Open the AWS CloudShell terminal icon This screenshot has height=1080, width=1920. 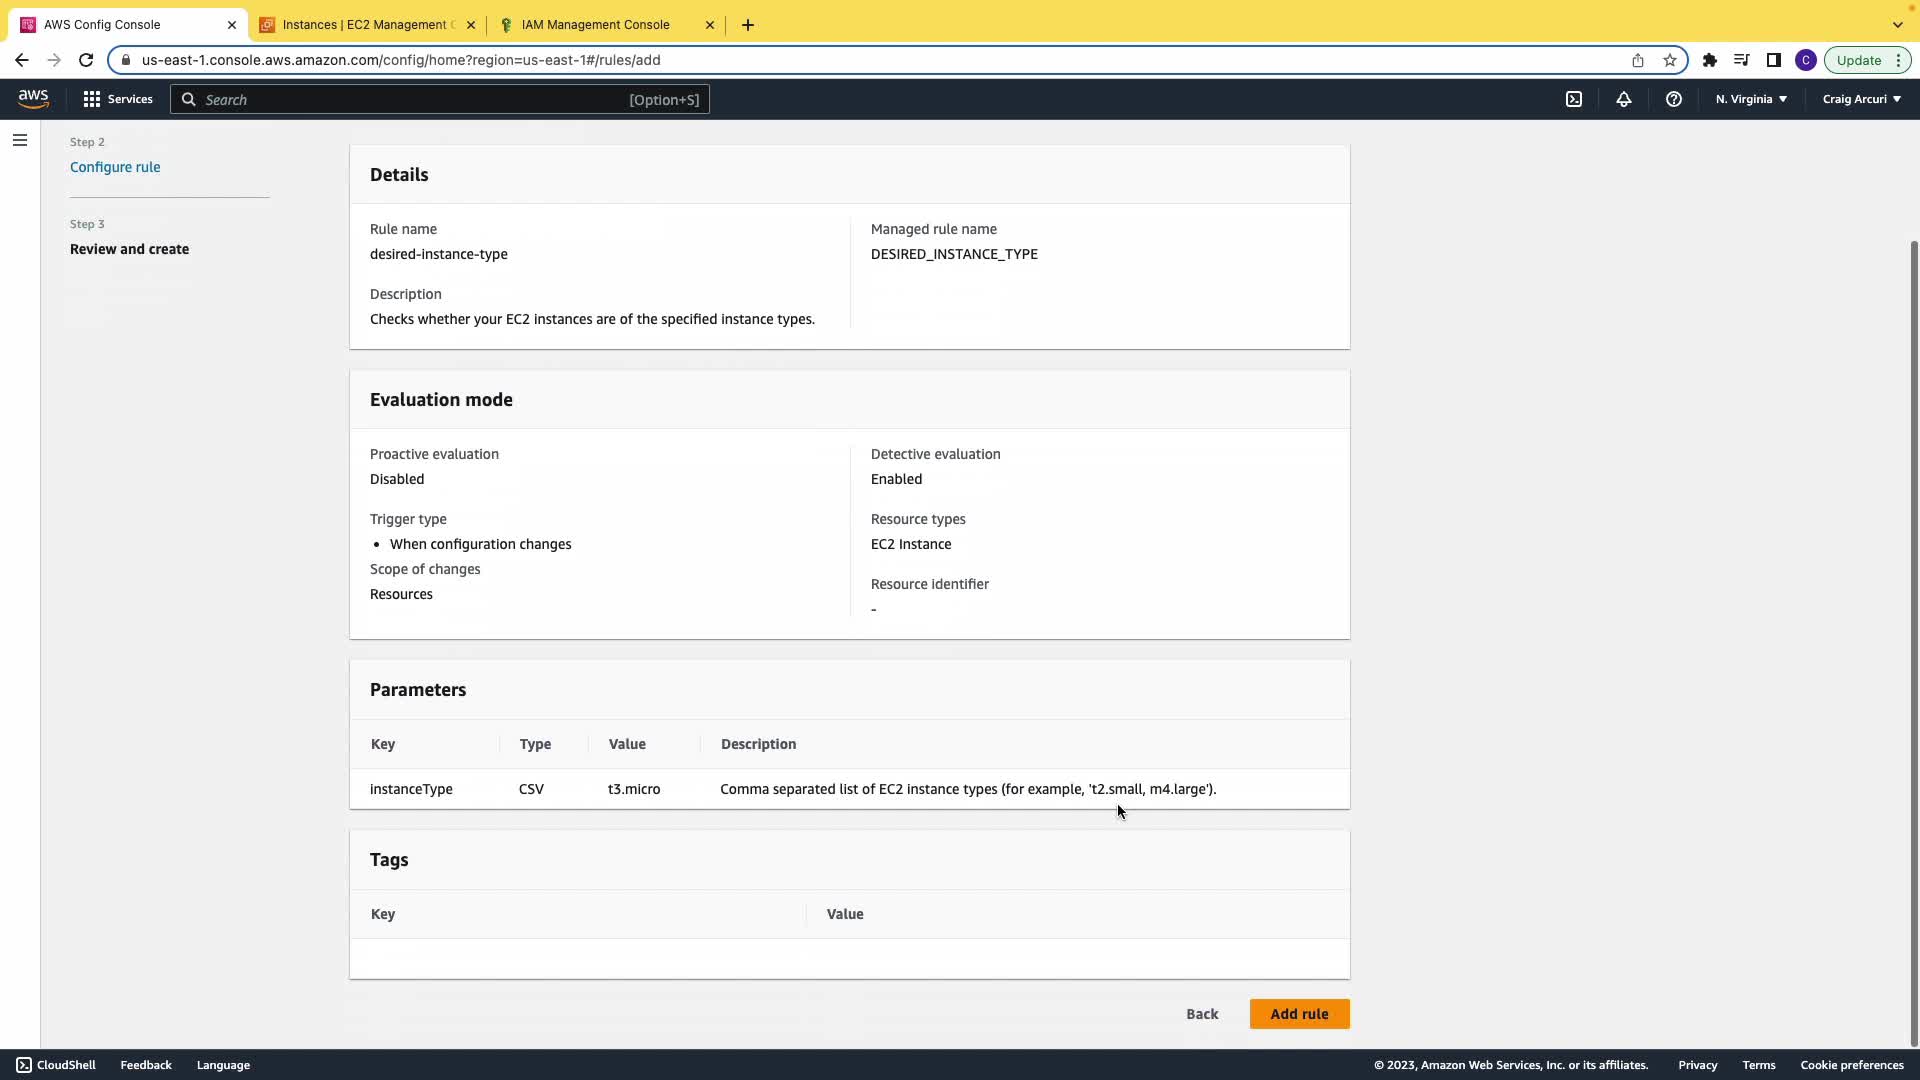point(1574,99)
